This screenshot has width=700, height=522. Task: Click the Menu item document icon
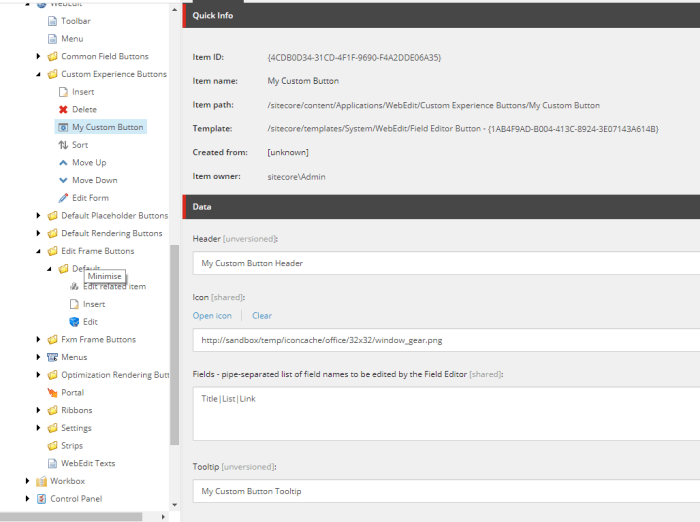tap(52, 39)
